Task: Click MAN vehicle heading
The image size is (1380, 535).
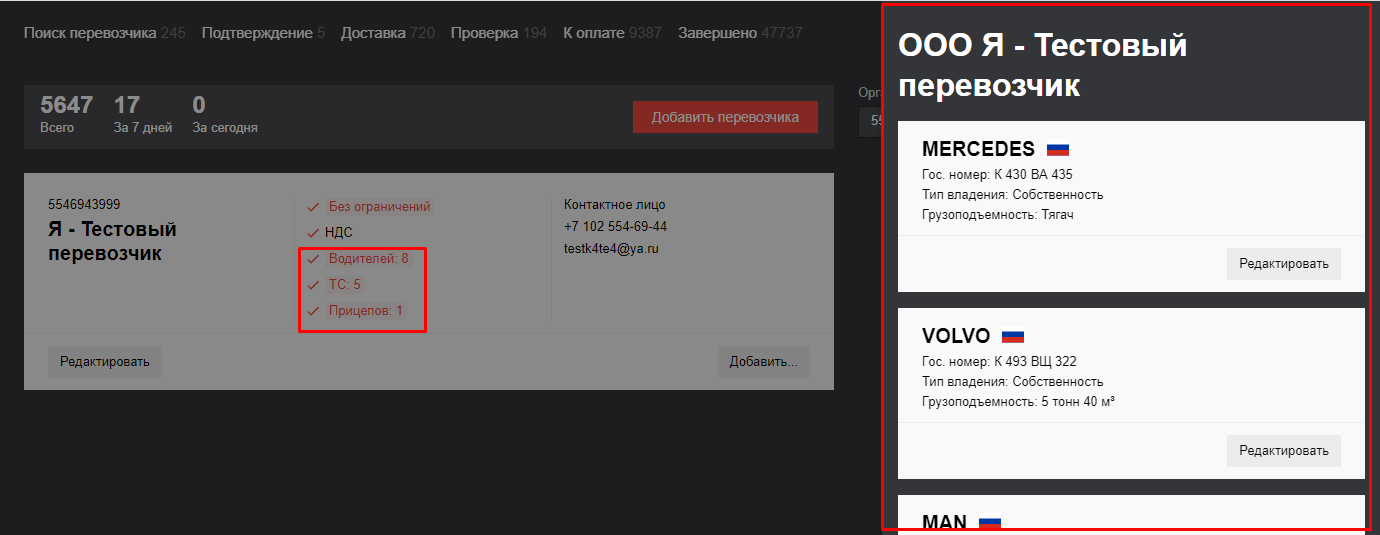Action: (944, 522)
